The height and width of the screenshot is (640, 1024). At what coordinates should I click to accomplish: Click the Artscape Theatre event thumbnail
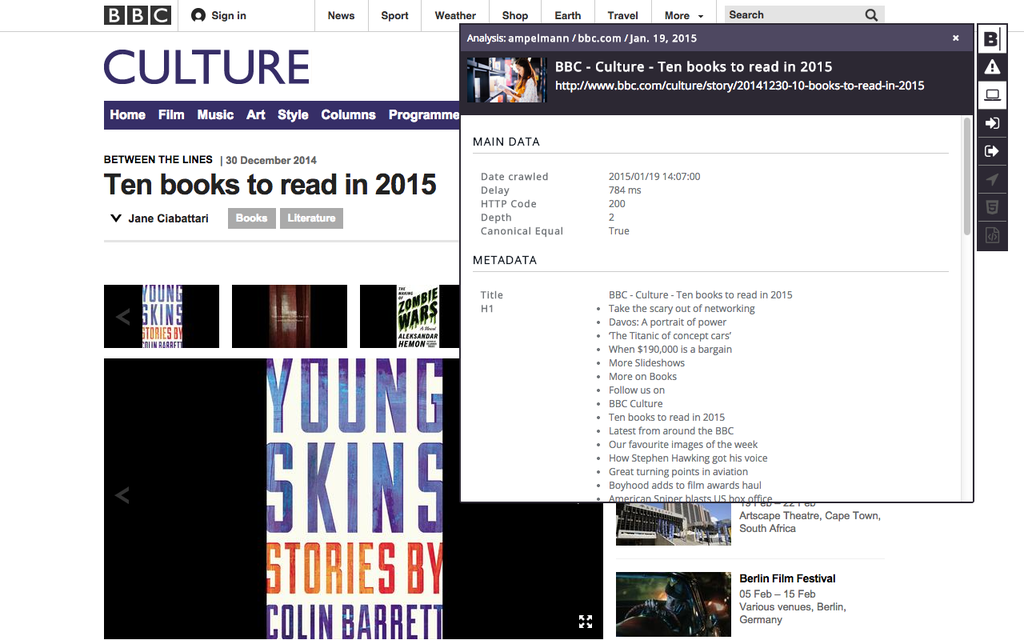coord(673,524)
